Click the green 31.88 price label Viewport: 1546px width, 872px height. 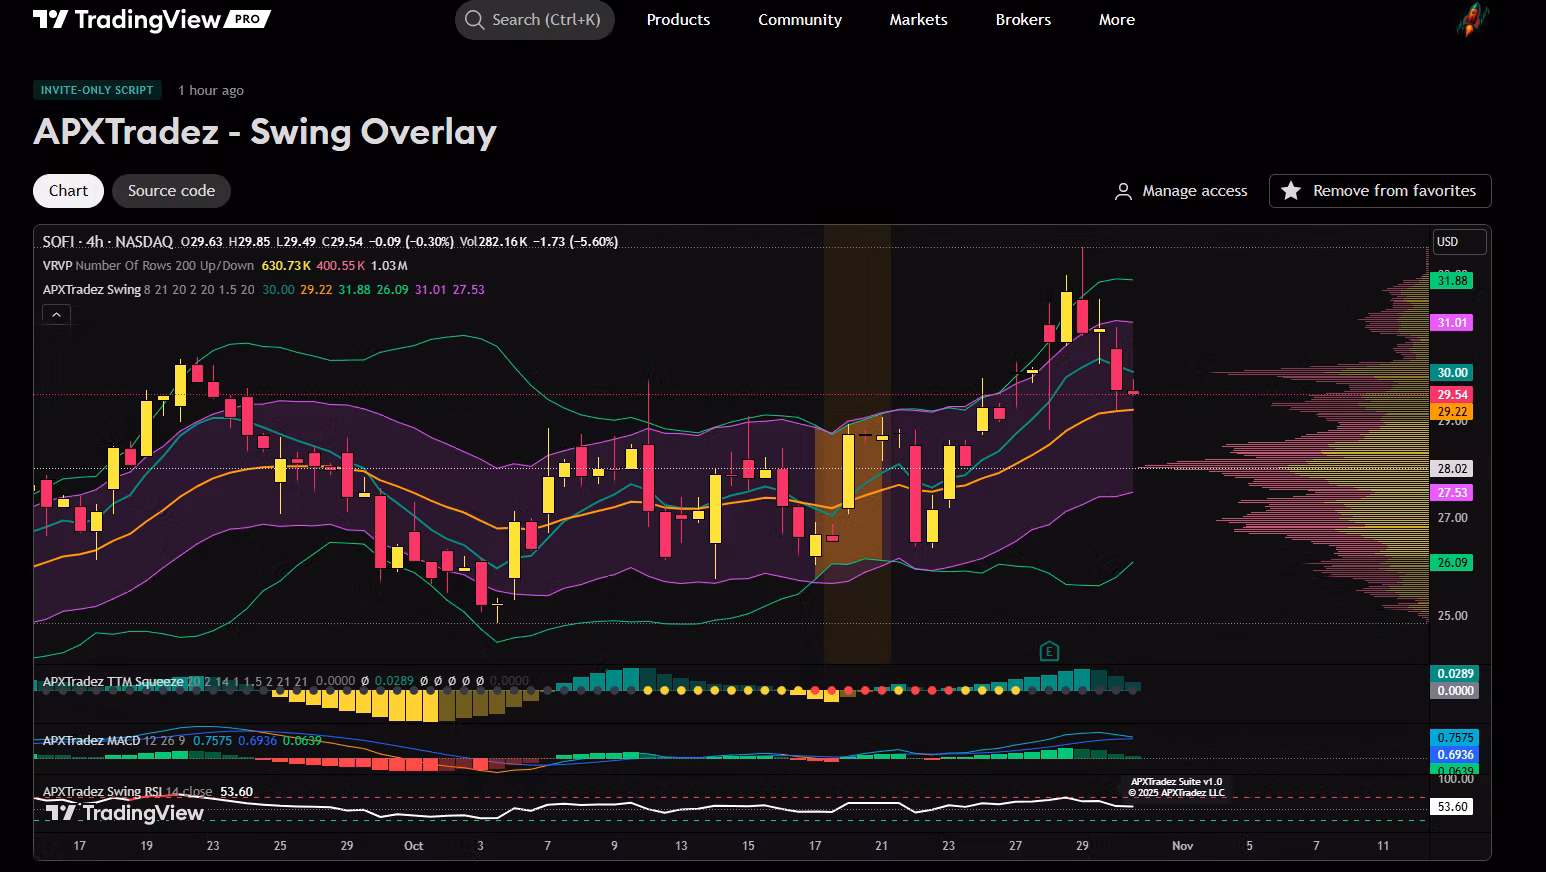point(1452,281)
